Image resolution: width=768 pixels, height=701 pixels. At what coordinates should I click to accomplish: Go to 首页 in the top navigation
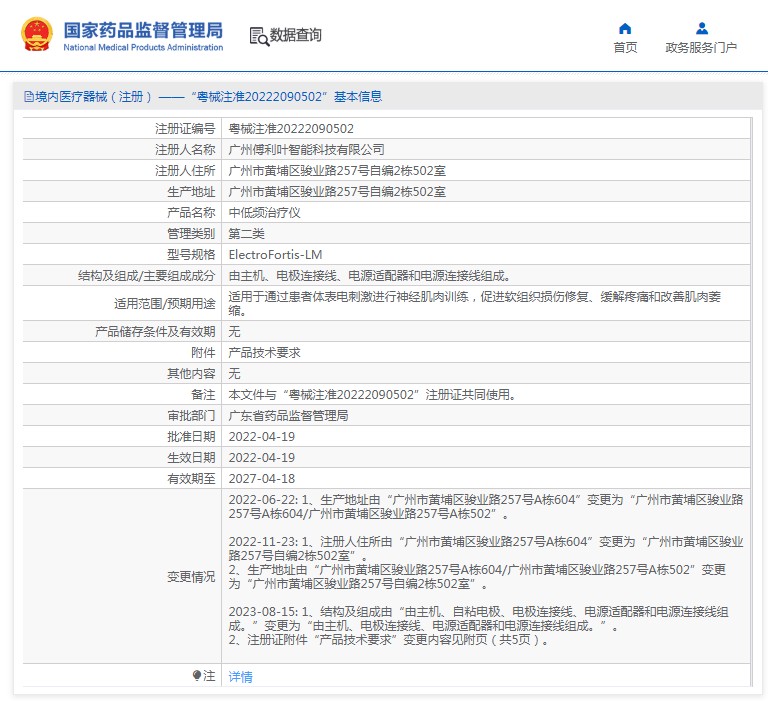coord(625,48)
